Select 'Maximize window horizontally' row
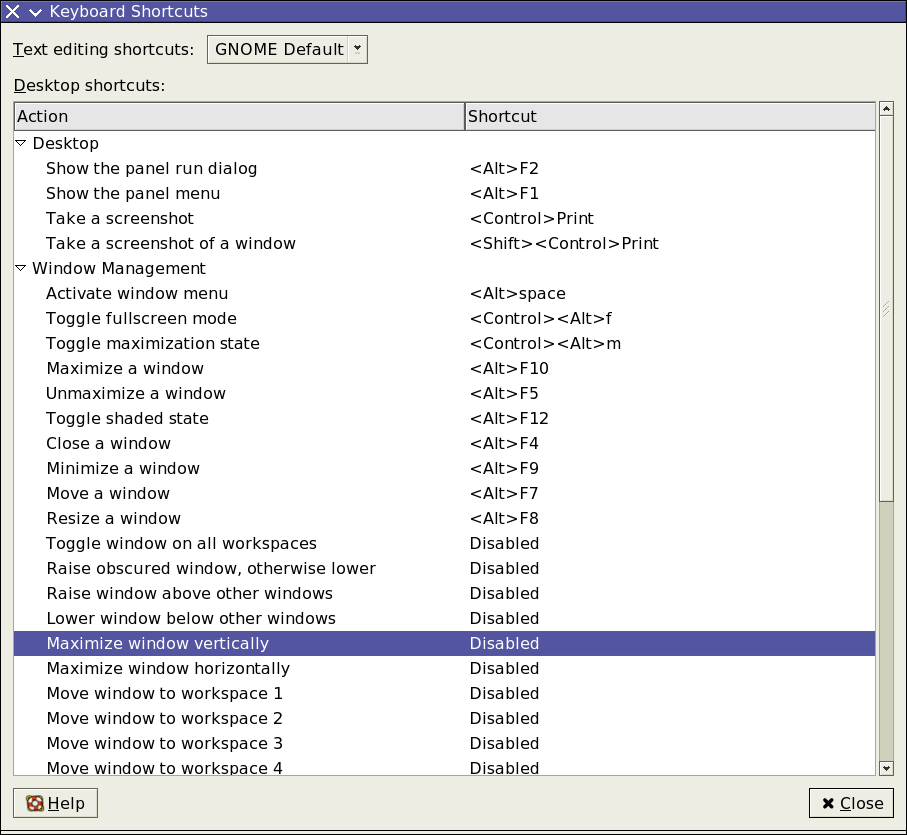 pyautogui.click(x=444, y=668)
